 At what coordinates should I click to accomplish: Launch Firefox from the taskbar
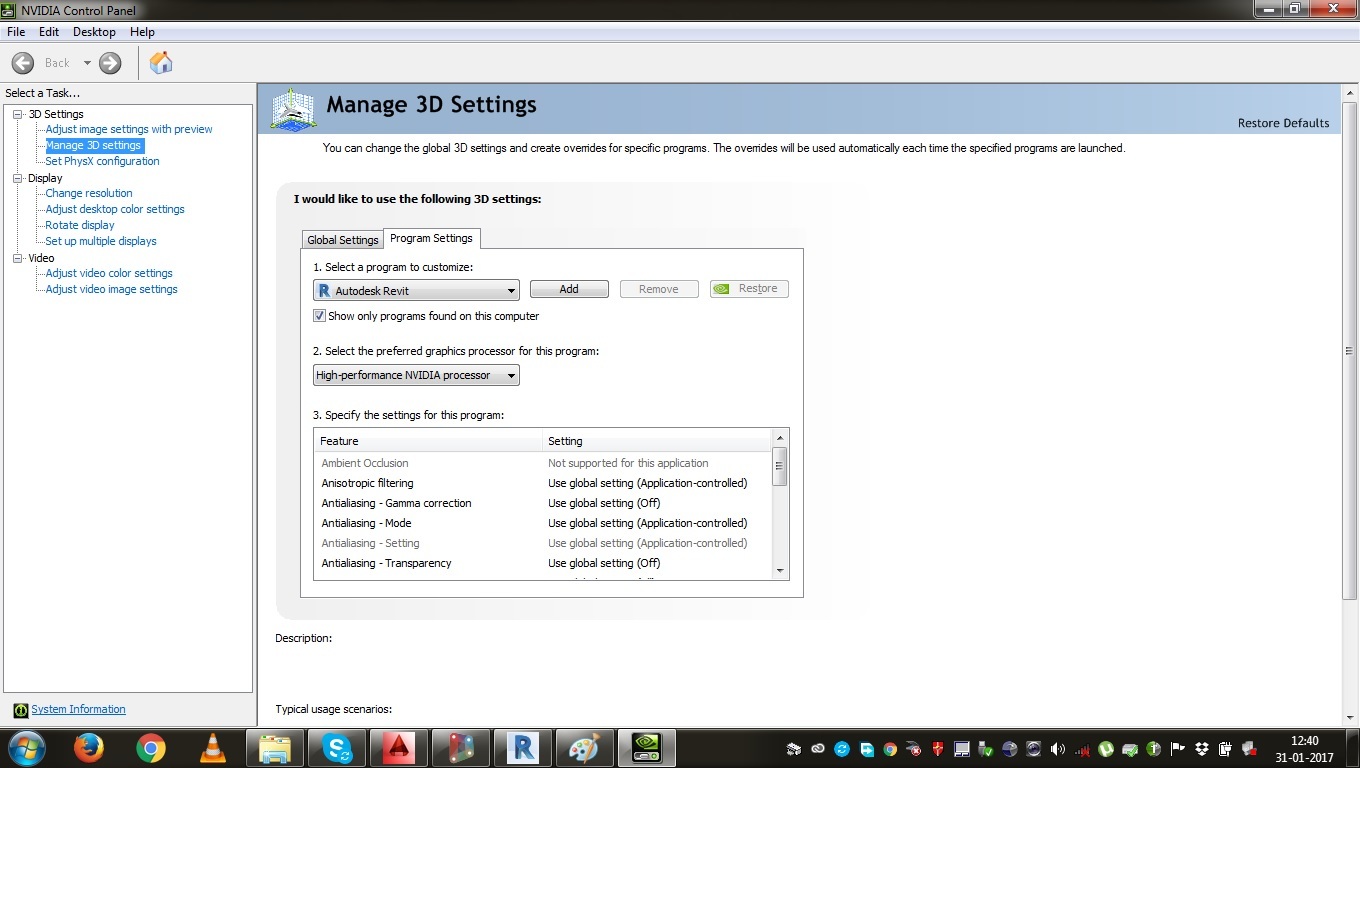89,748
